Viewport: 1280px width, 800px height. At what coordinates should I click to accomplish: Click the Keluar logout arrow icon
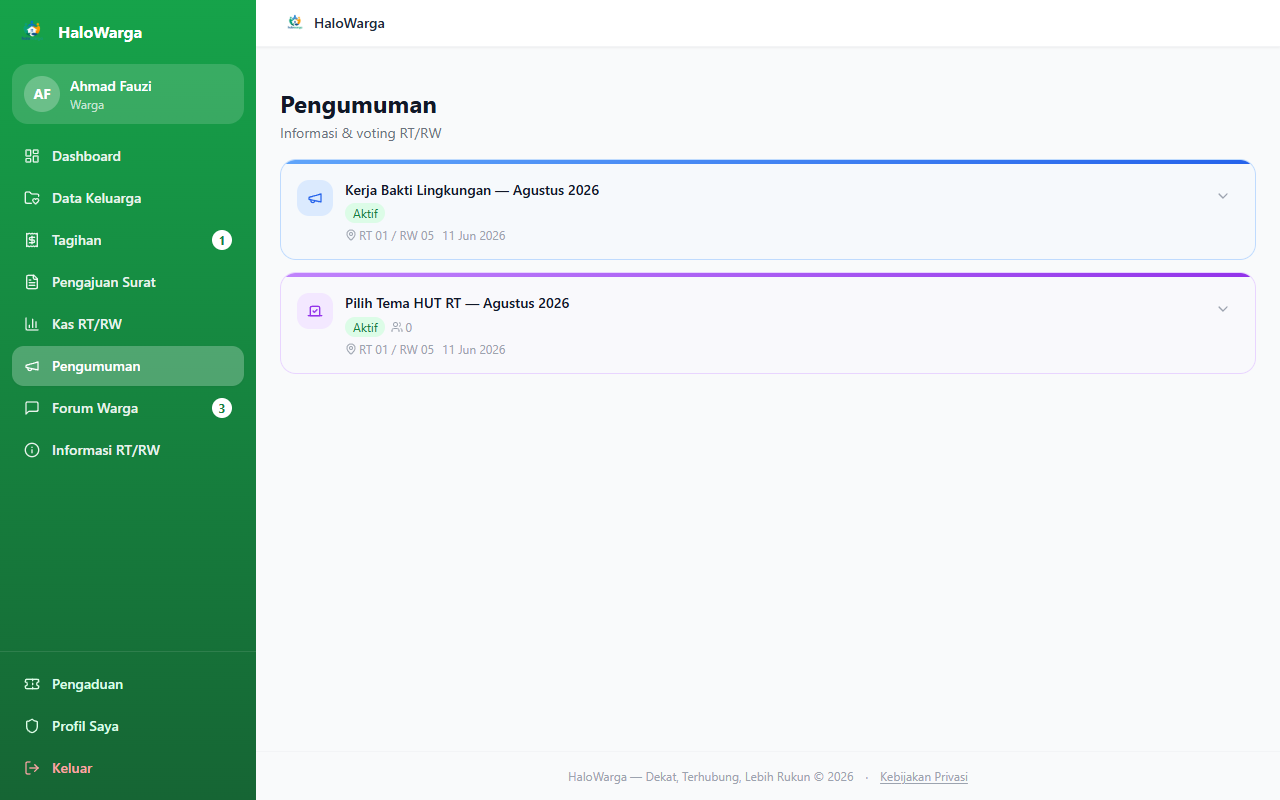coord(32,768)
